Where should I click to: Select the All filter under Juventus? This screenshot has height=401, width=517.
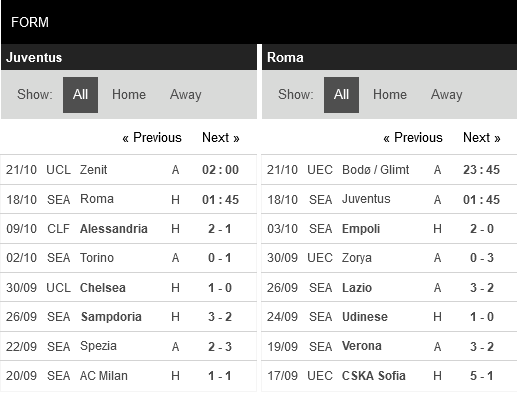pos(80,95)
